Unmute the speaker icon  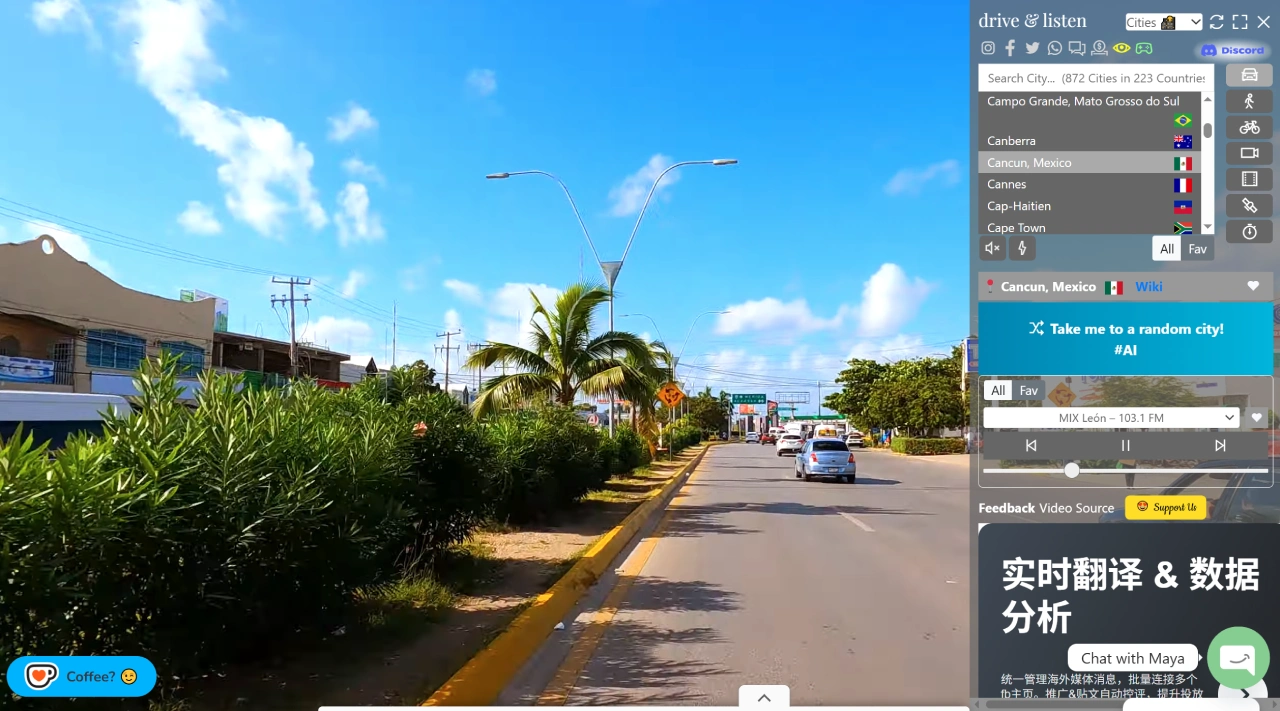coord(993,248)
